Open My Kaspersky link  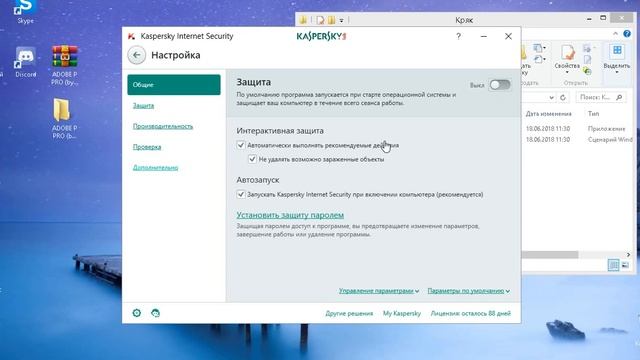(x=402, y=313)
